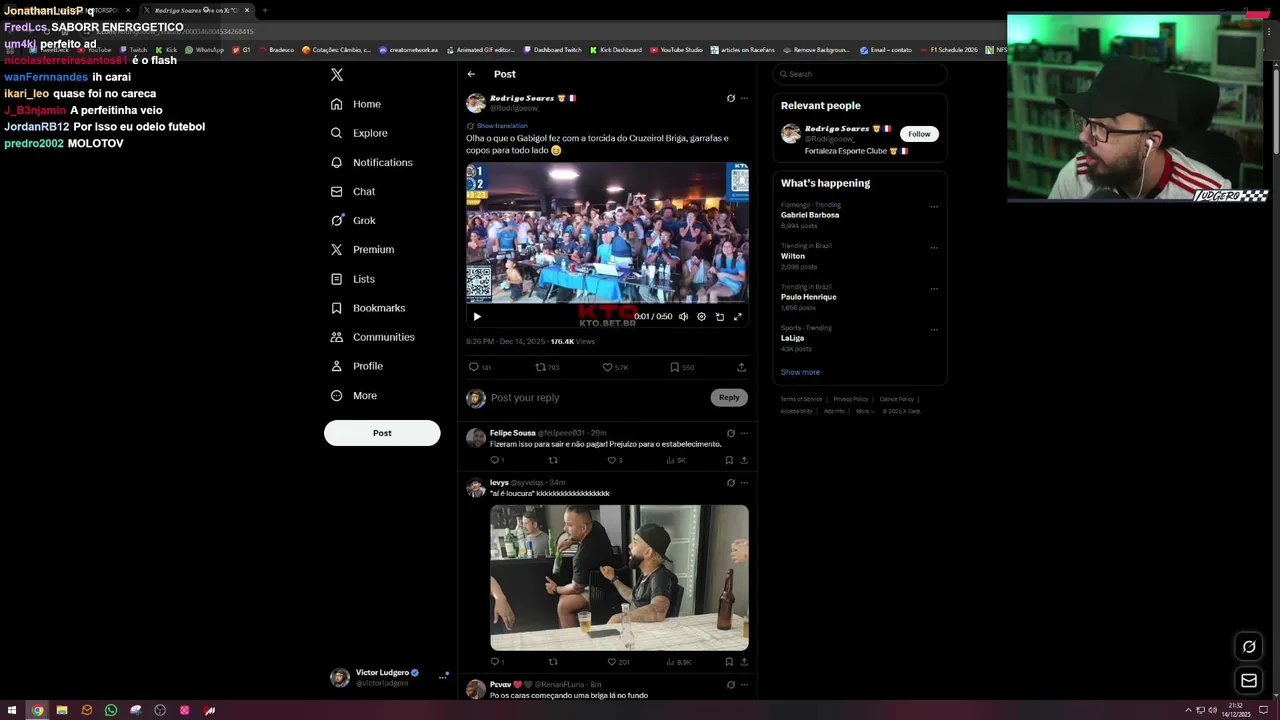The image size is (1280, 720).
Task: Open options for Gabriel Barbosa trend
Action: point(934,207)
